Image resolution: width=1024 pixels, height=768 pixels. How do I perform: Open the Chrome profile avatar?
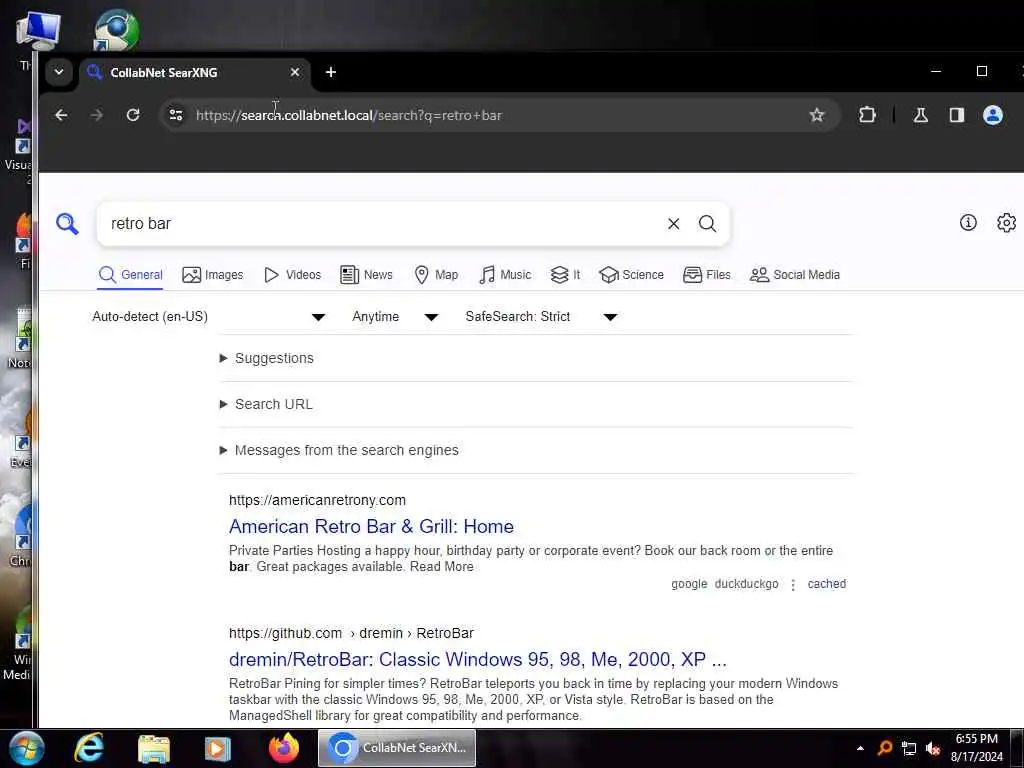[x=993, y=115]
